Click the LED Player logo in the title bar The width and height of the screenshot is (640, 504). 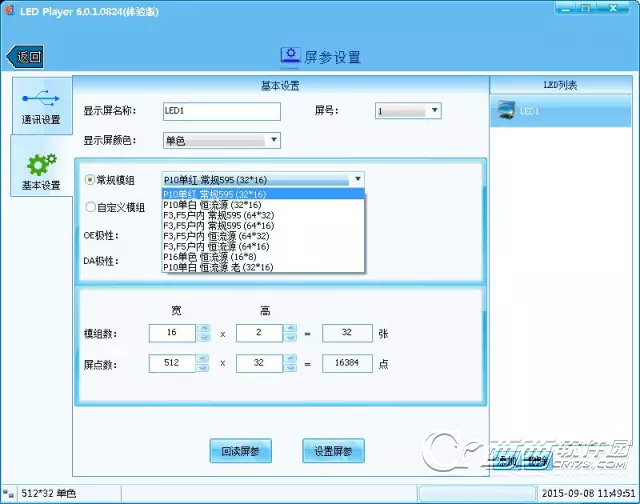pos(9,10)
